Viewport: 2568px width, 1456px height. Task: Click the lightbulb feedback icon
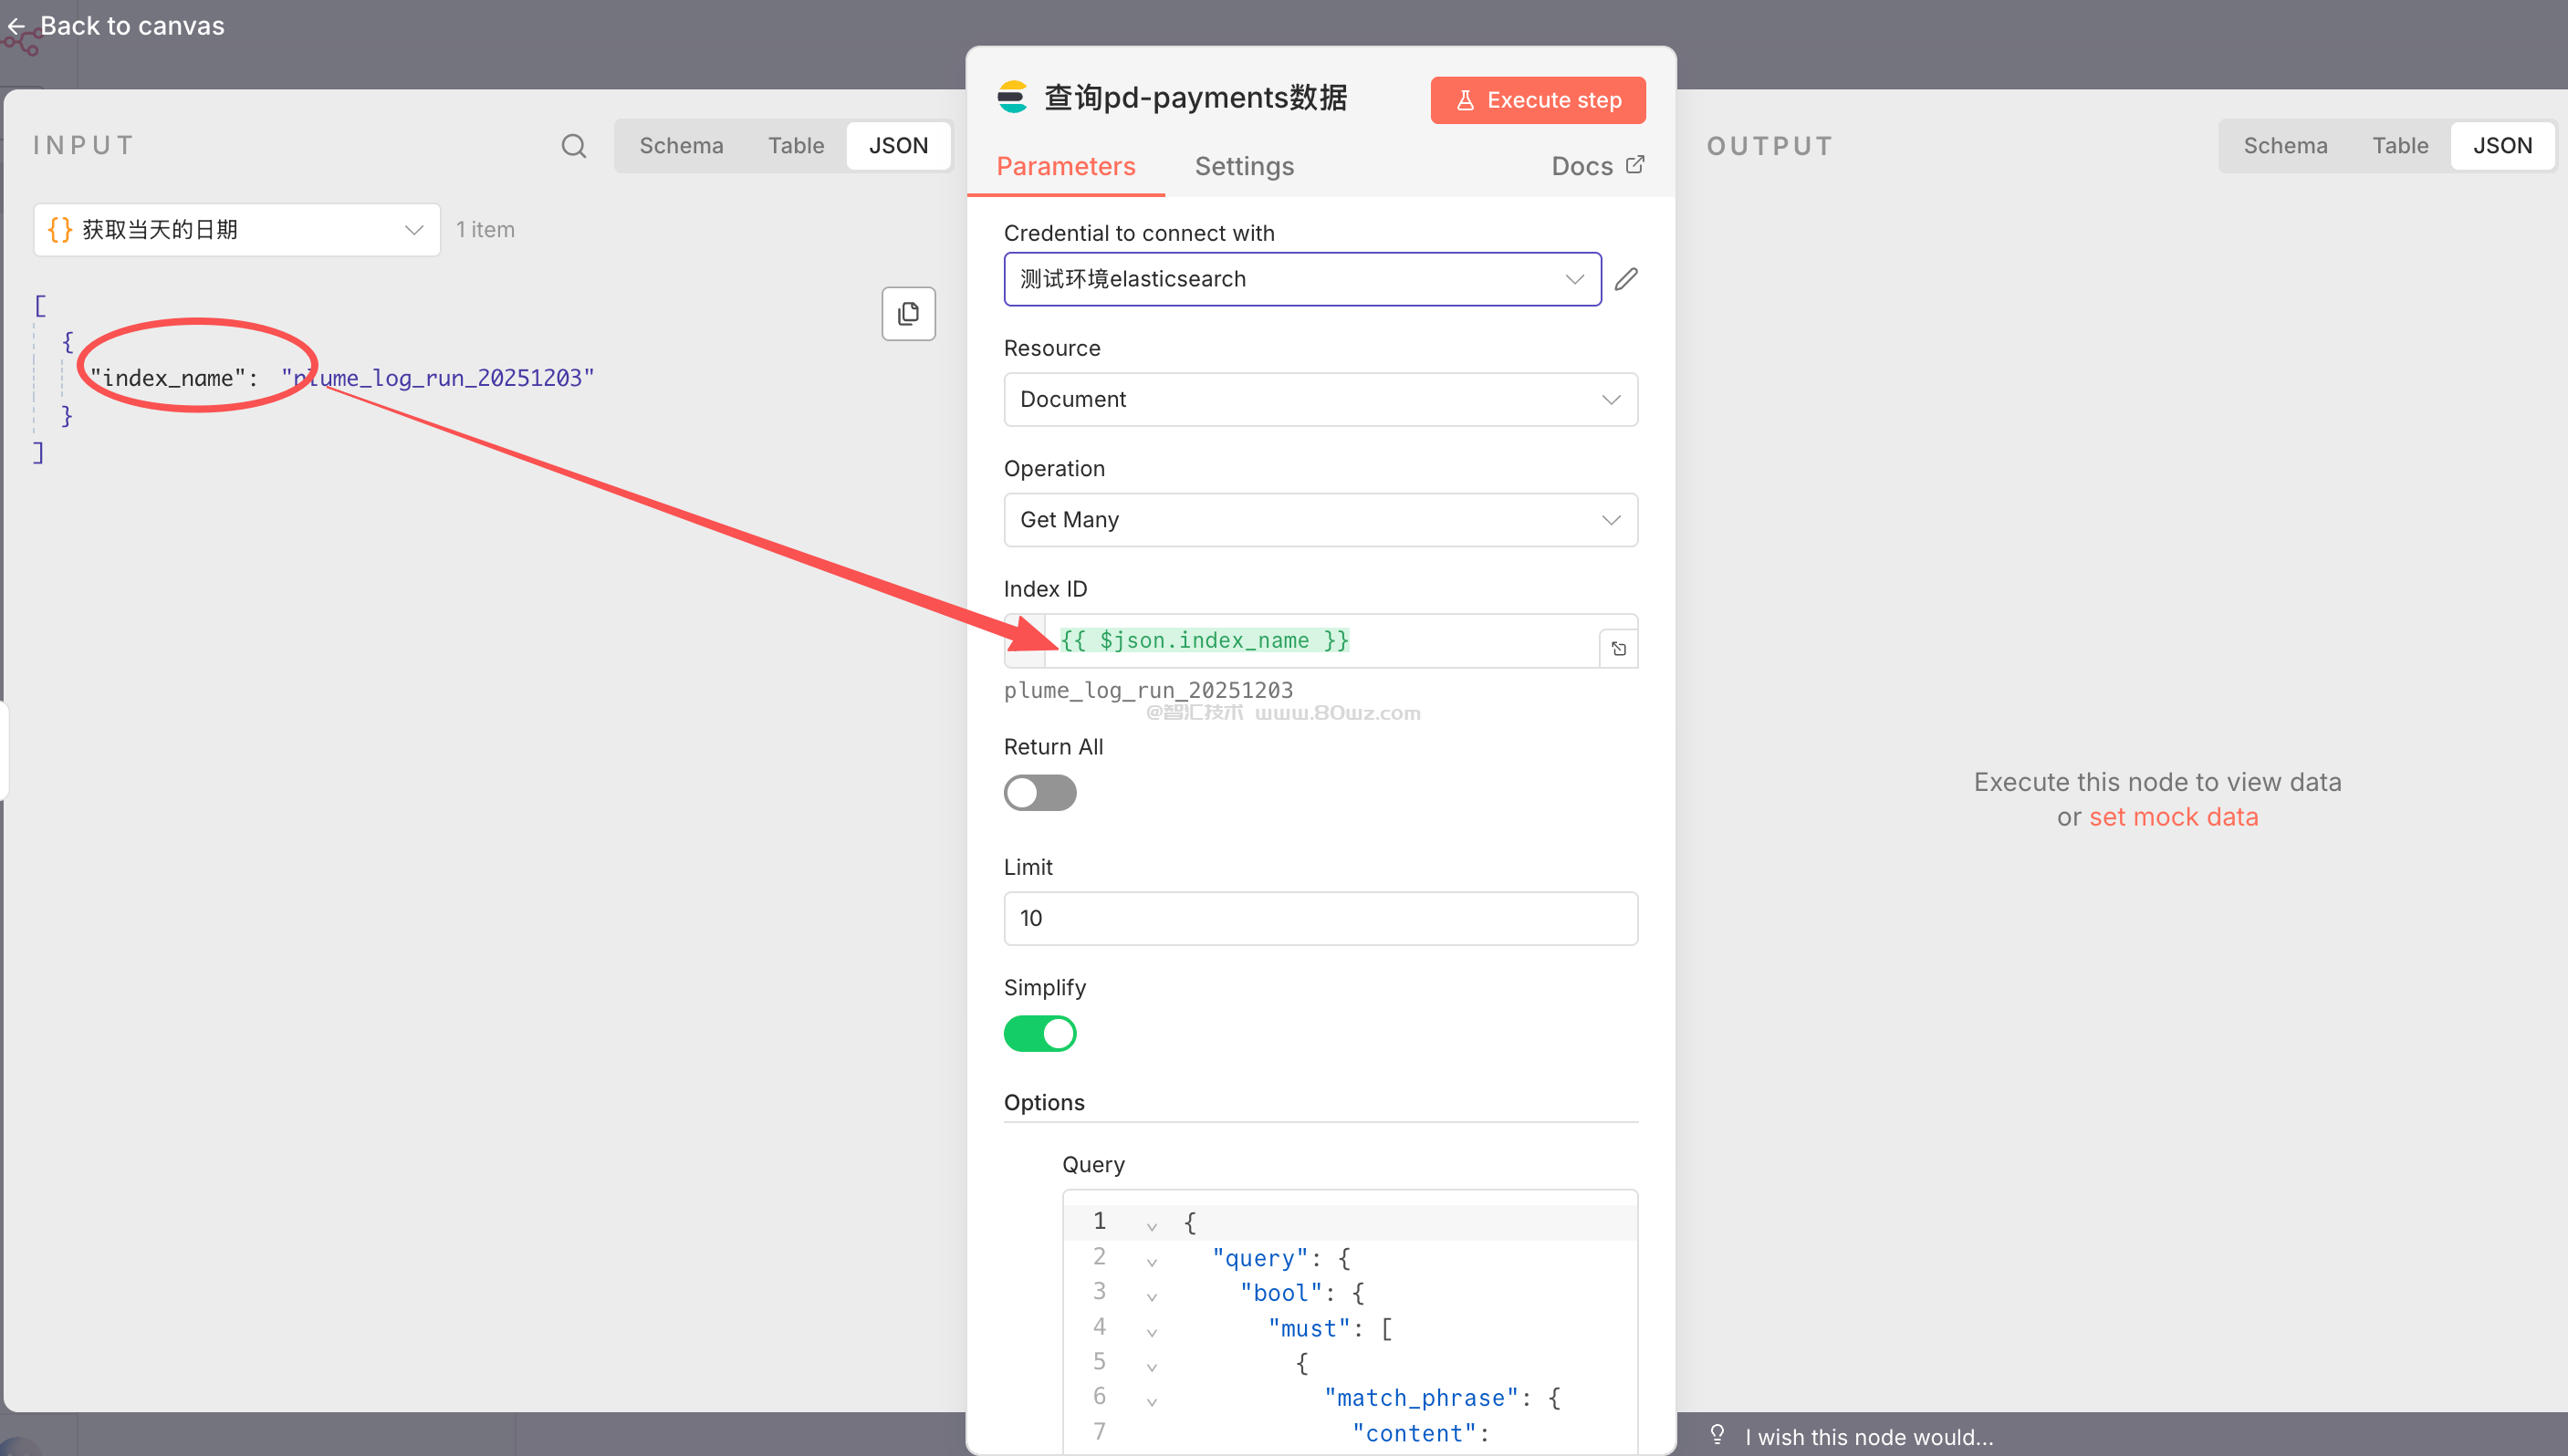point(1717,1434)
